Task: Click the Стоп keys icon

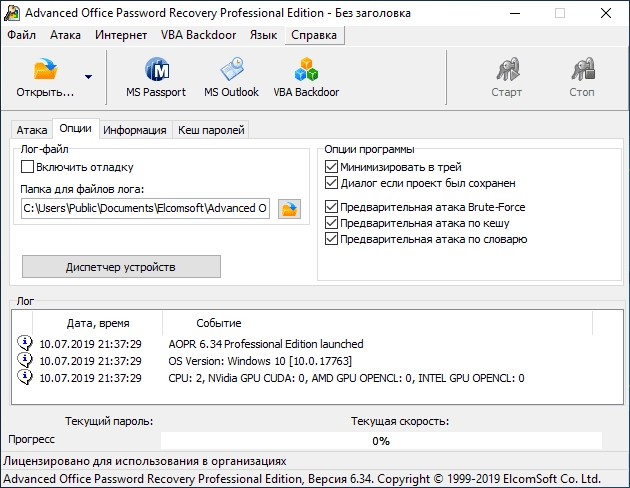Action: coord(583,69)
